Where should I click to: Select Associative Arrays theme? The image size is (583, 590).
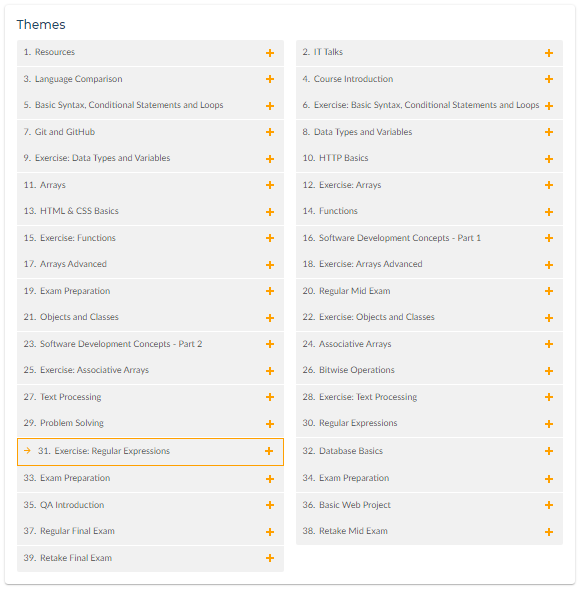pyautogui.click(x=429, y=344)
